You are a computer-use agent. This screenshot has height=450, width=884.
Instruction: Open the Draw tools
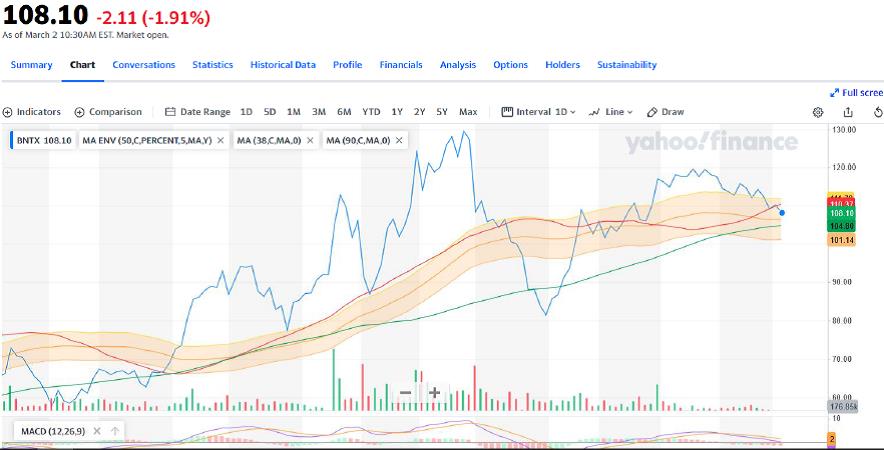pyautogui.click(x=666, y=112)
